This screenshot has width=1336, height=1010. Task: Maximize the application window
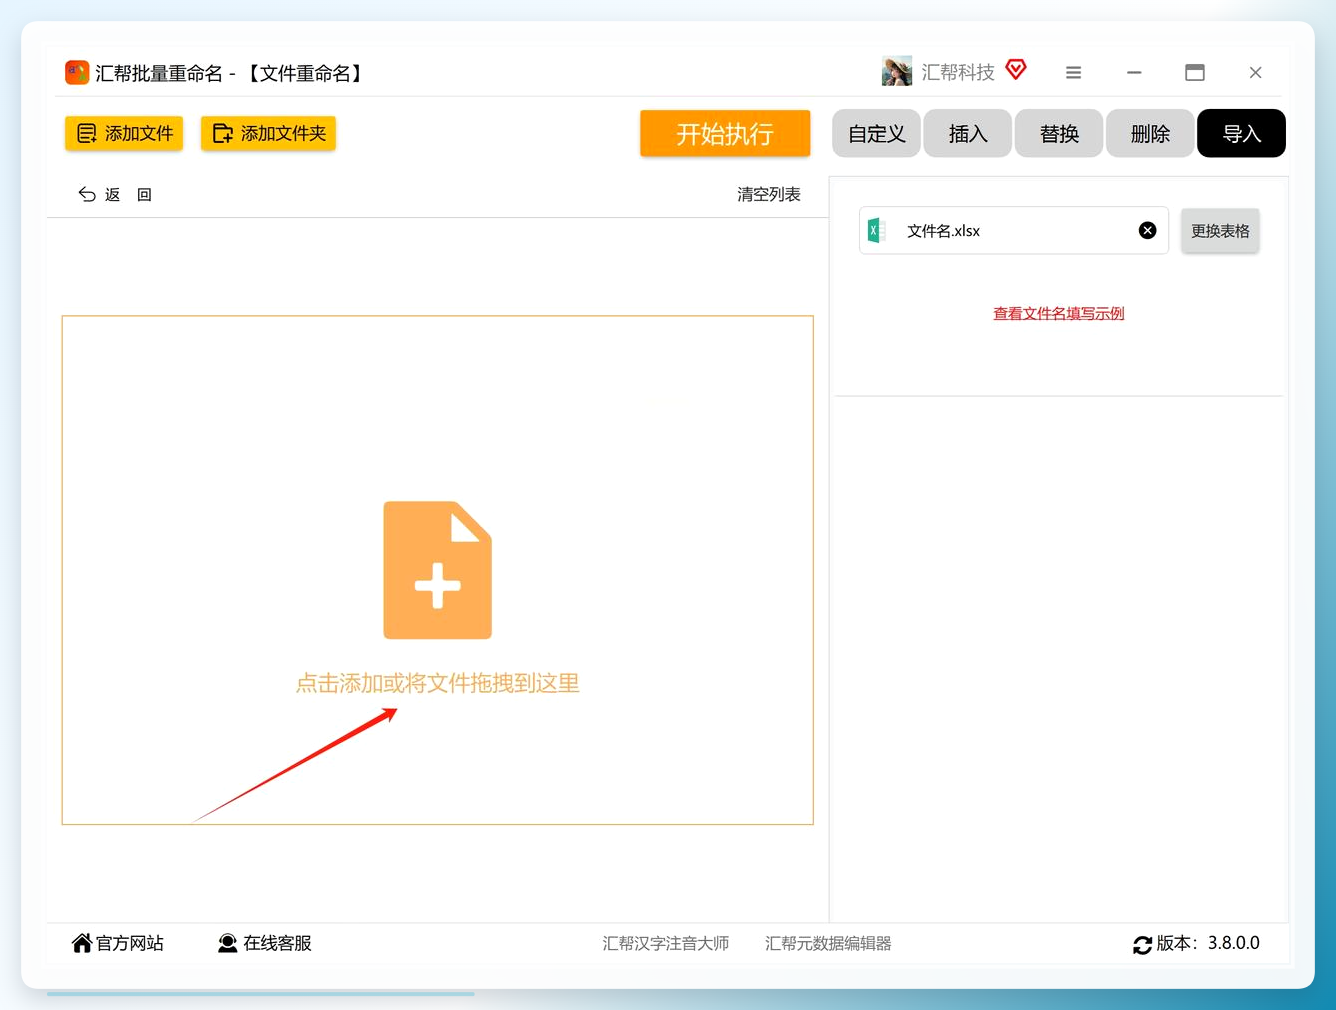[1195, 72]
